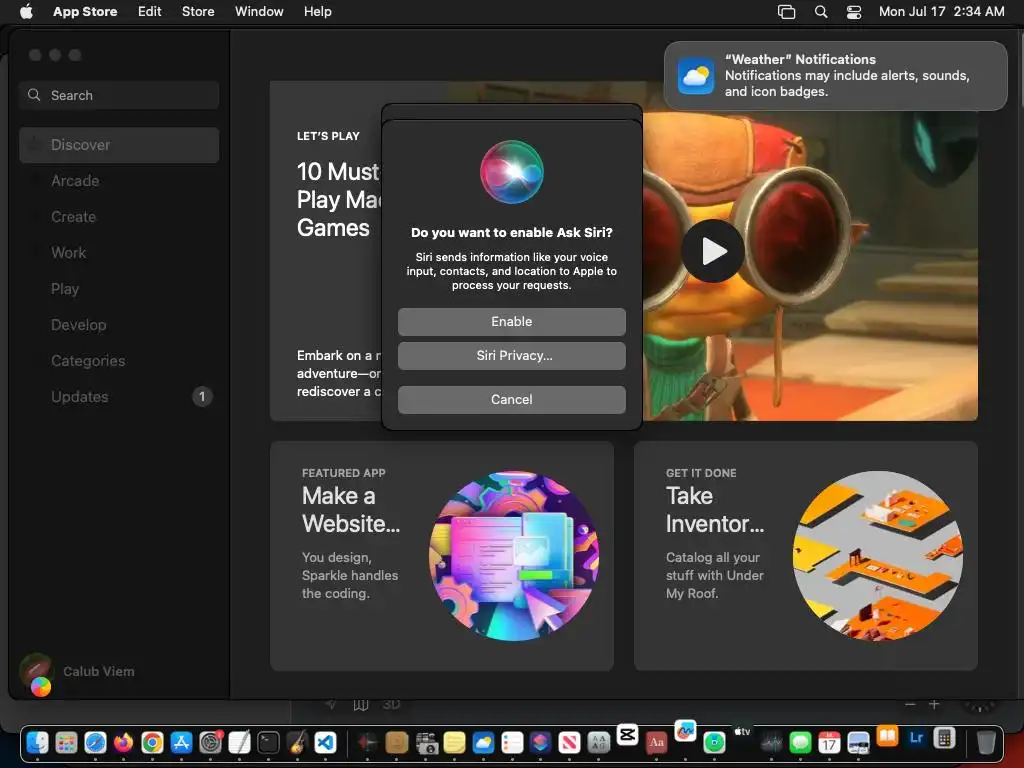Launch Shortcuts from the Dock
Screen dimensions: 1024x768
pyautogui.click(x=540, y=743)
